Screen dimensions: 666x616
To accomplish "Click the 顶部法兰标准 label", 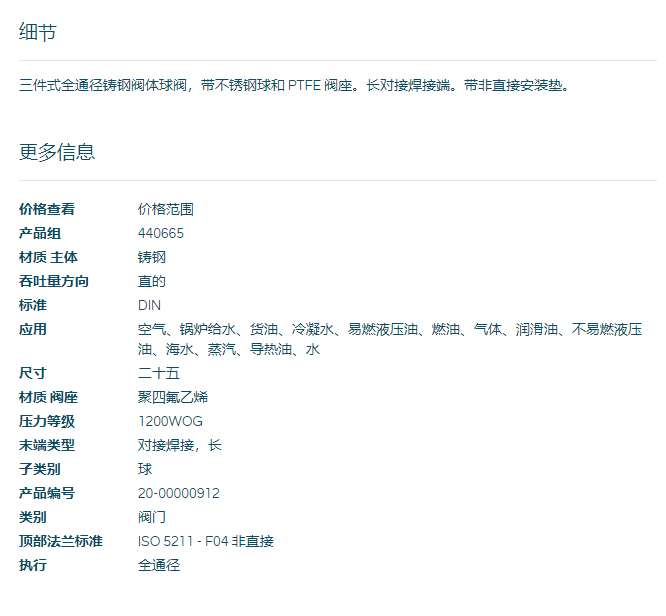I will (x=61, y=541).
